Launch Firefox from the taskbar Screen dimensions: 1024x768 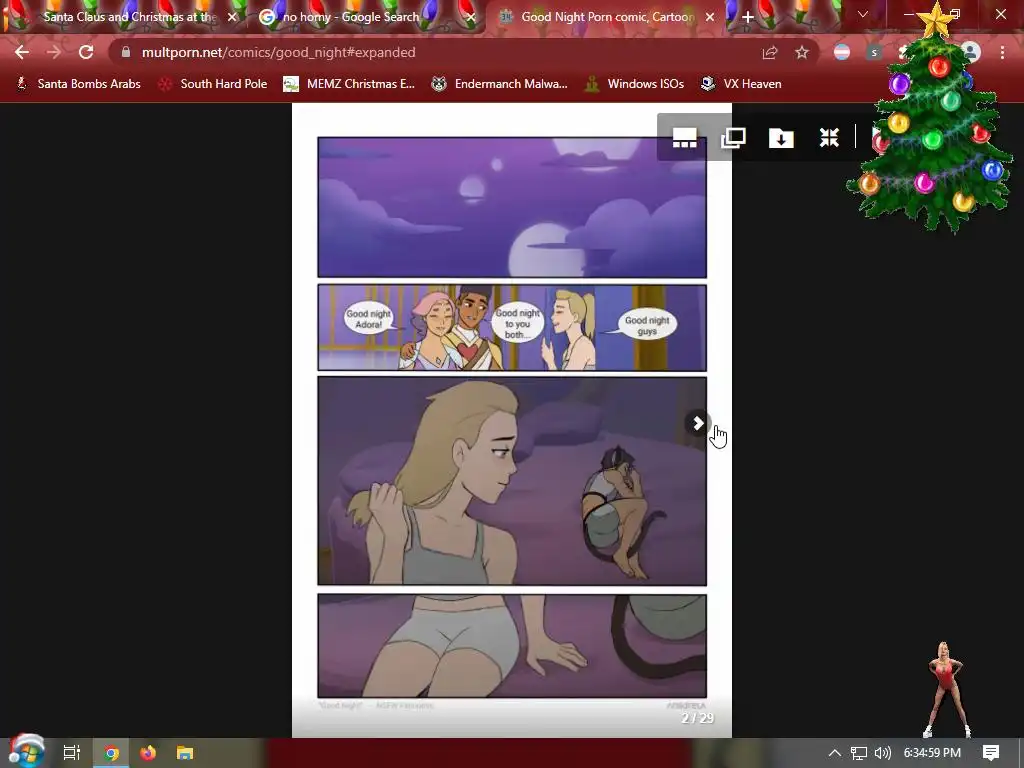148,753
